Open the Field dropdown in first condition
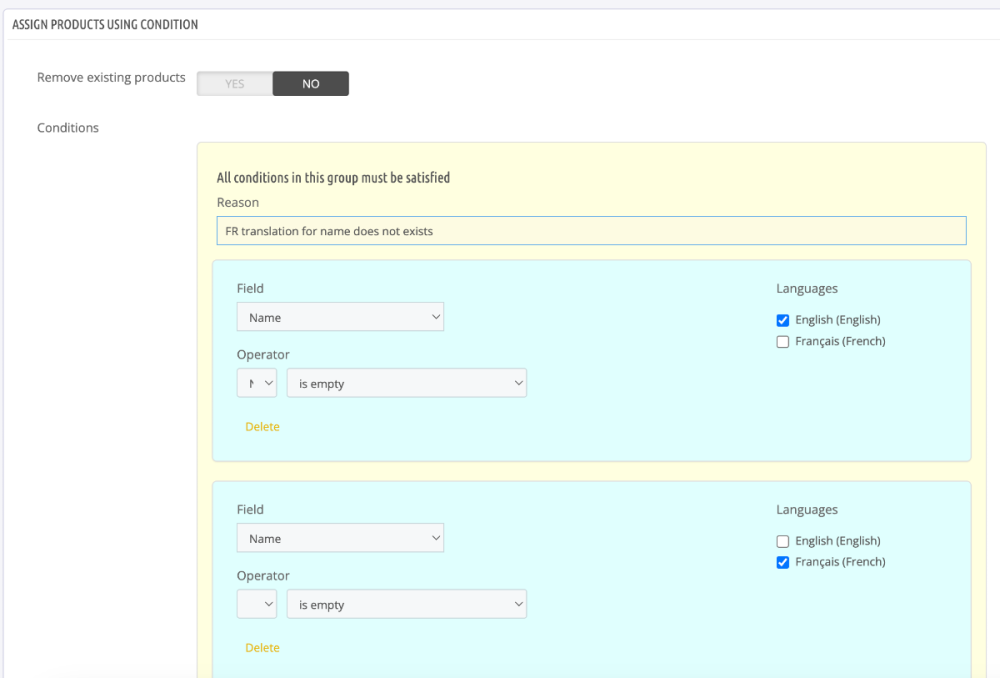Image resolution: width=1000 pixels, height=678 pixels. point(340,317)
